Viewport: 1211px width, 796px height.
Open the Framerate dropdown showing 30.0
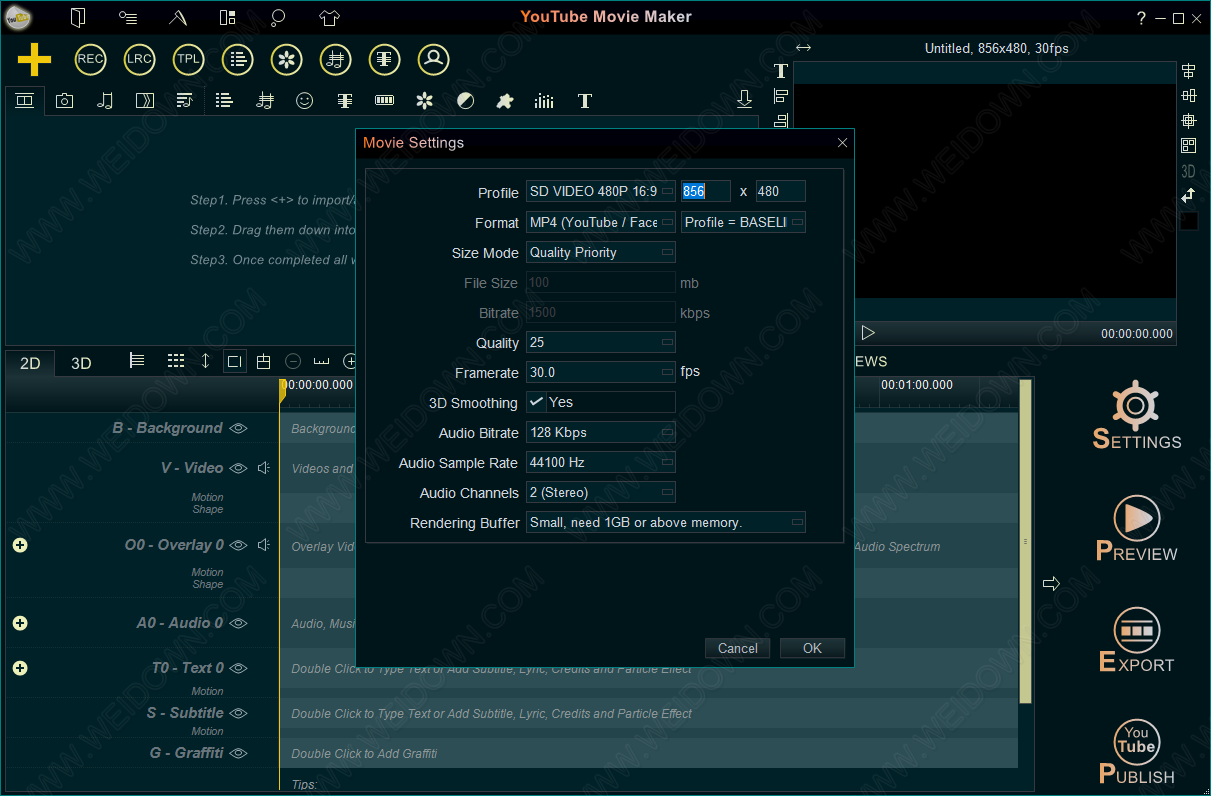point(601,372)
